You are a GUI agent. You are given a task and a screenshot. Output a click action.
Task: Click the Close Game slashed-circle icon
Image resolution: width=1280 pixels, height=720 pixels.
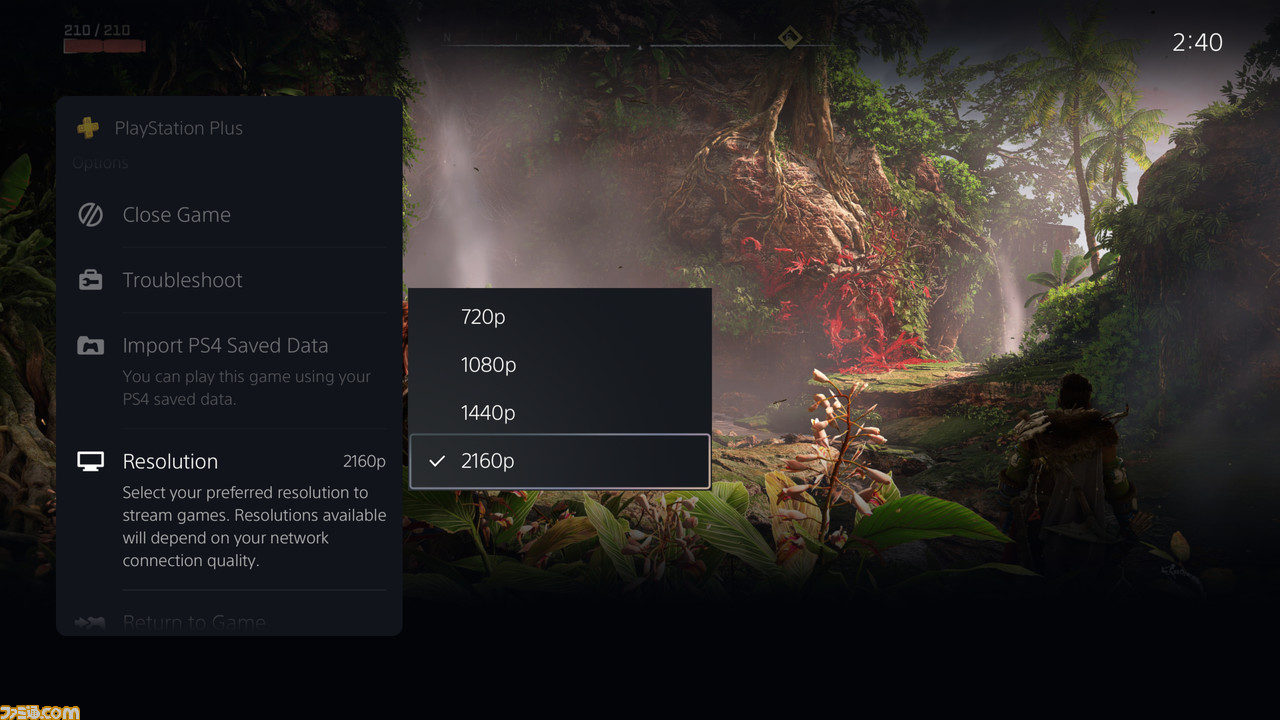pos(90,215)
